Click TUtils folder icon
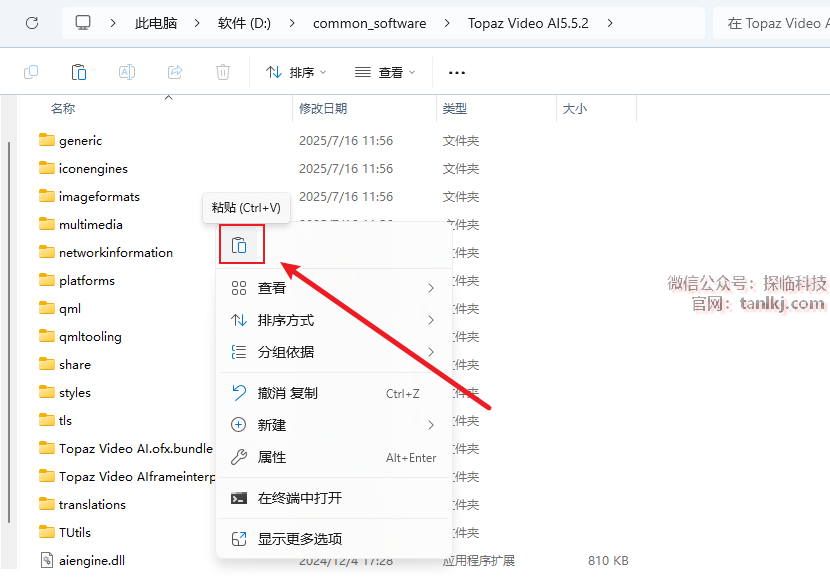 point(47,532)
